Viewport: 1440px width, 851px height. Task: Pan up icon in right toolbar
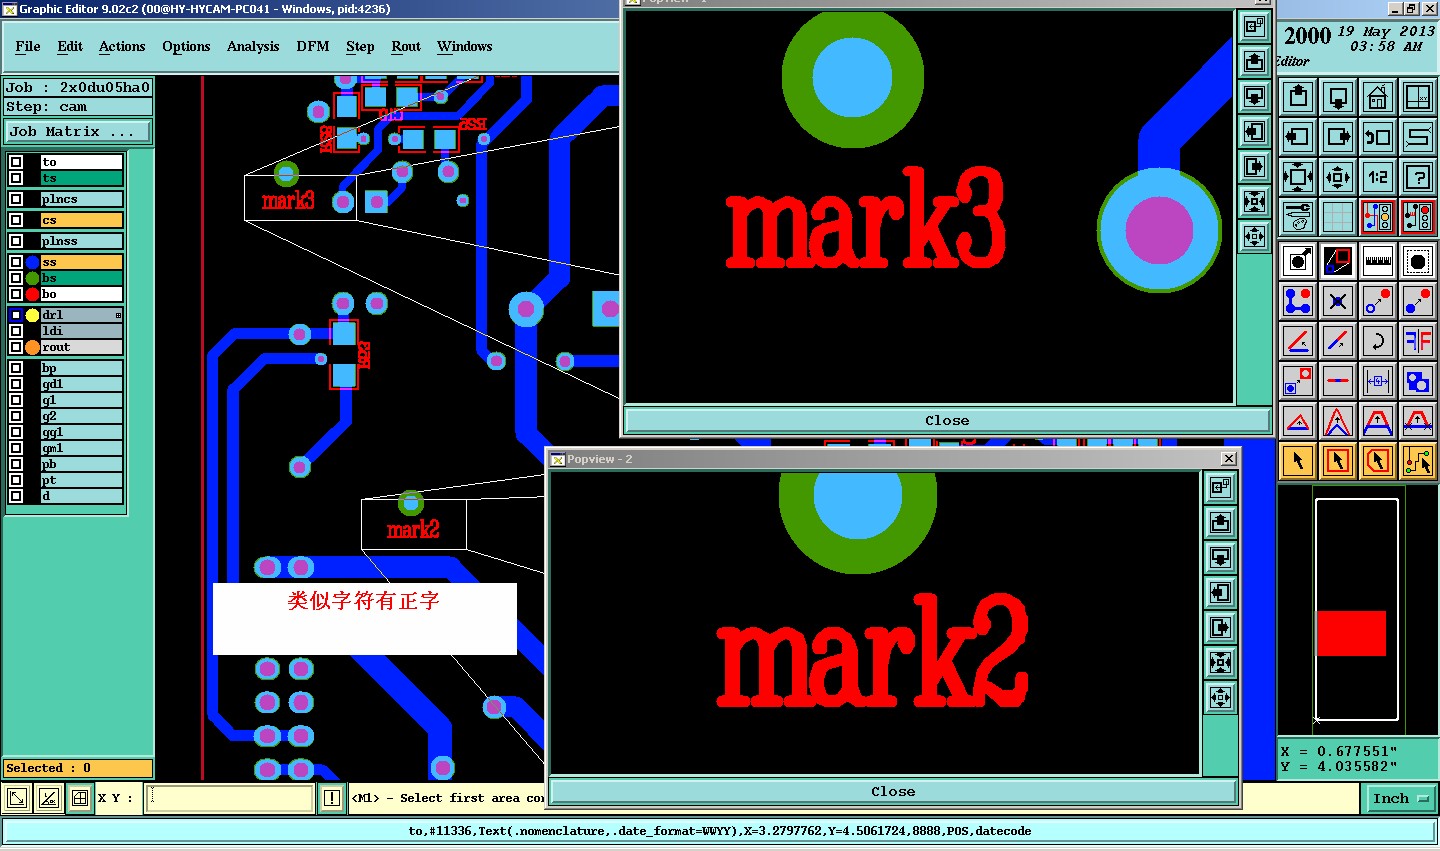tap(1298, 97)
